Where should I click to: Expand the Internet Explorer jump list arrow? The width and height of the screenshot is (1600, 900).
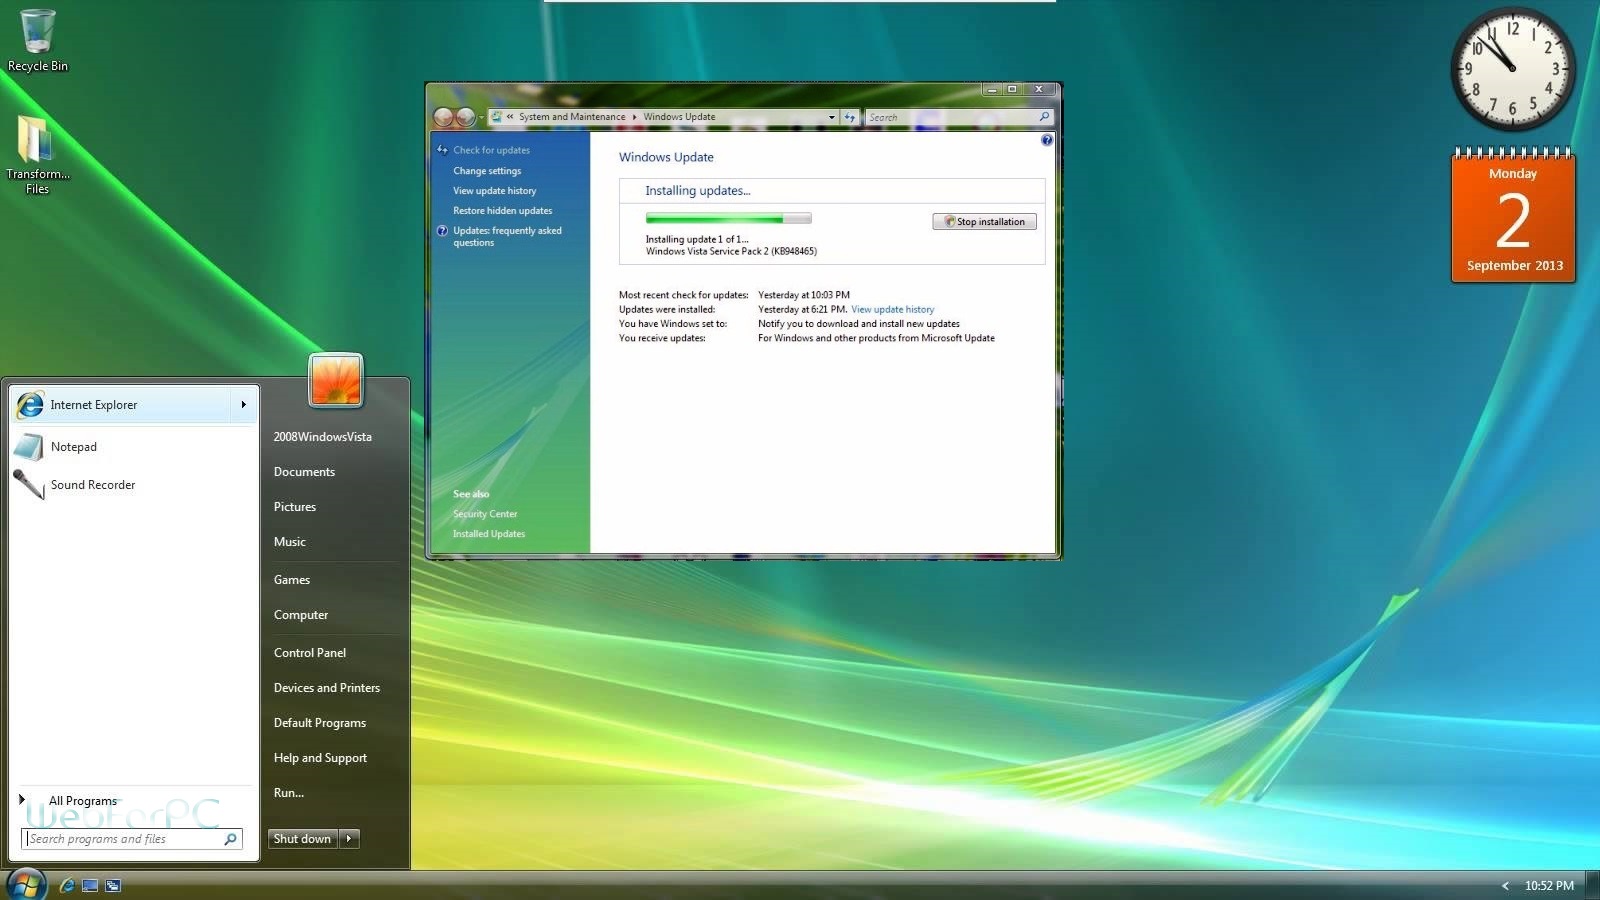tap(243, 404)
